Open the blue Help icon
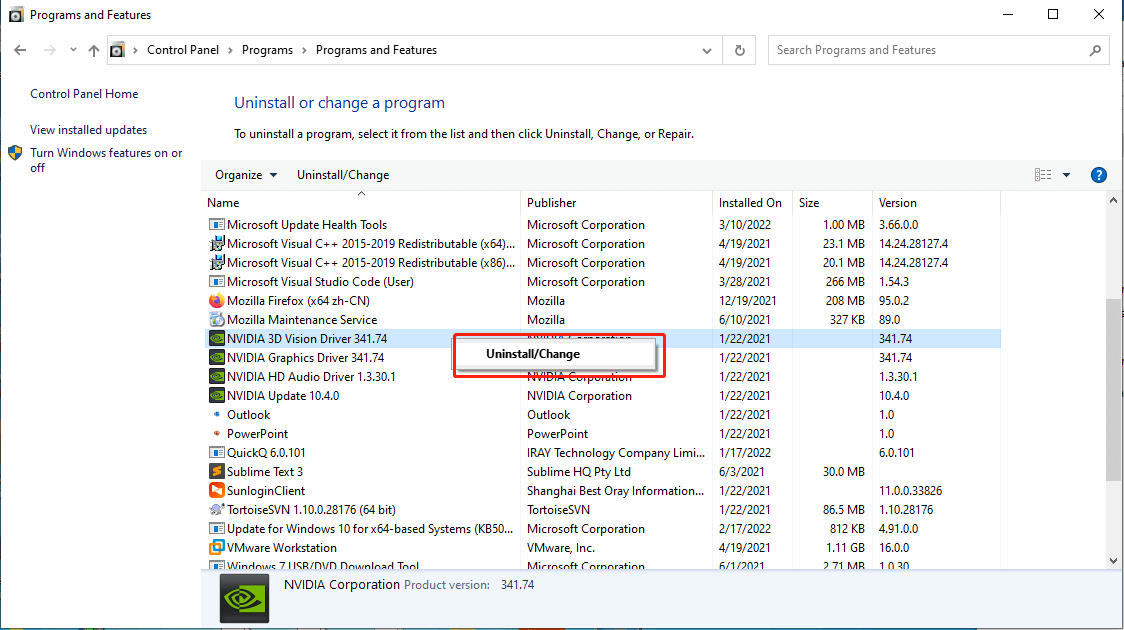The height and width of the screenshot is (630, 1124). pyautogui.click(x=1098, y=175)
